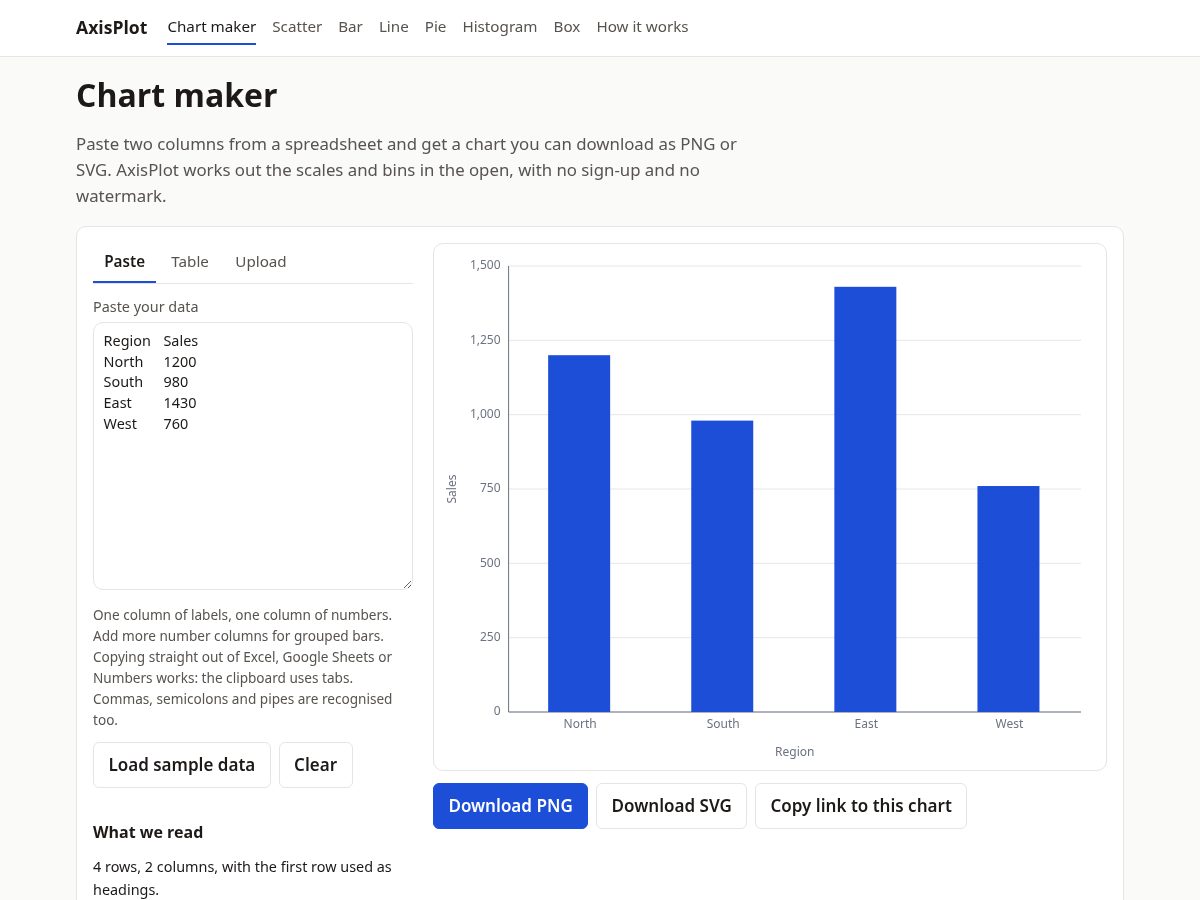
Task: Click the '1,250' y-axis tick label
Action: pos(485,340)
